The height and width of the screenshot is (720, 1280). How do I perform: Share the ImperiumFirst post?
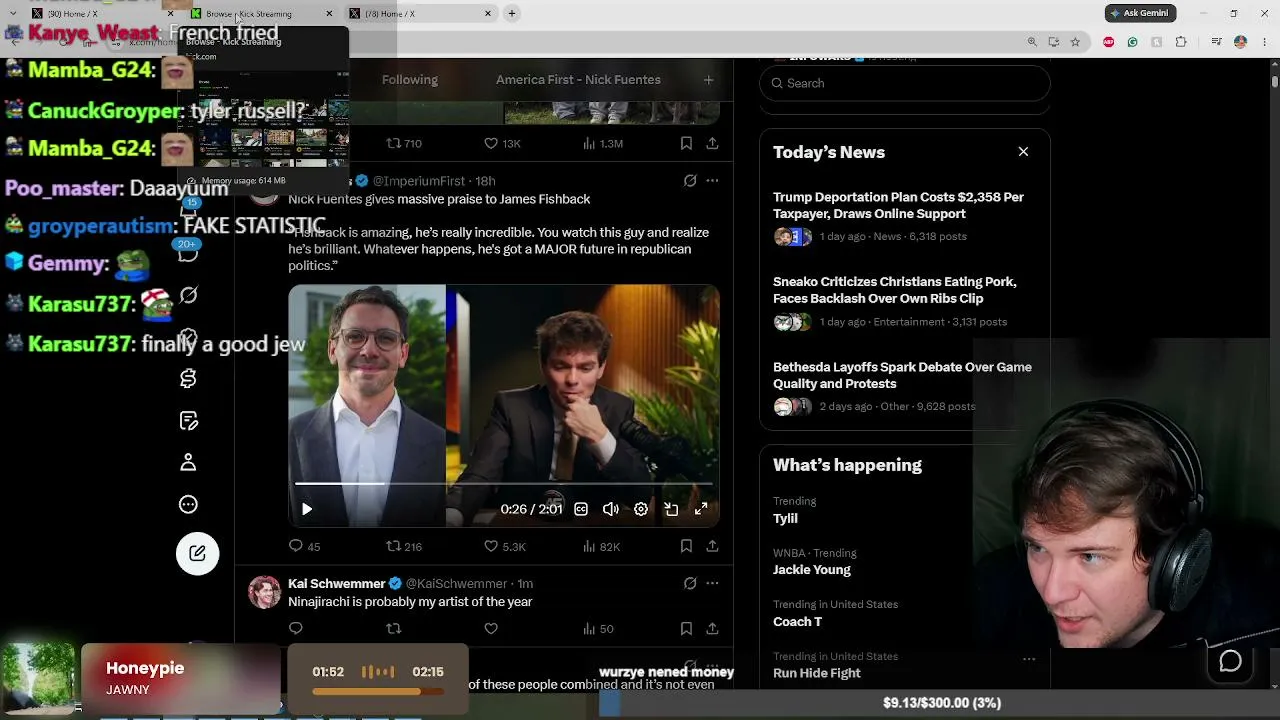712,546
